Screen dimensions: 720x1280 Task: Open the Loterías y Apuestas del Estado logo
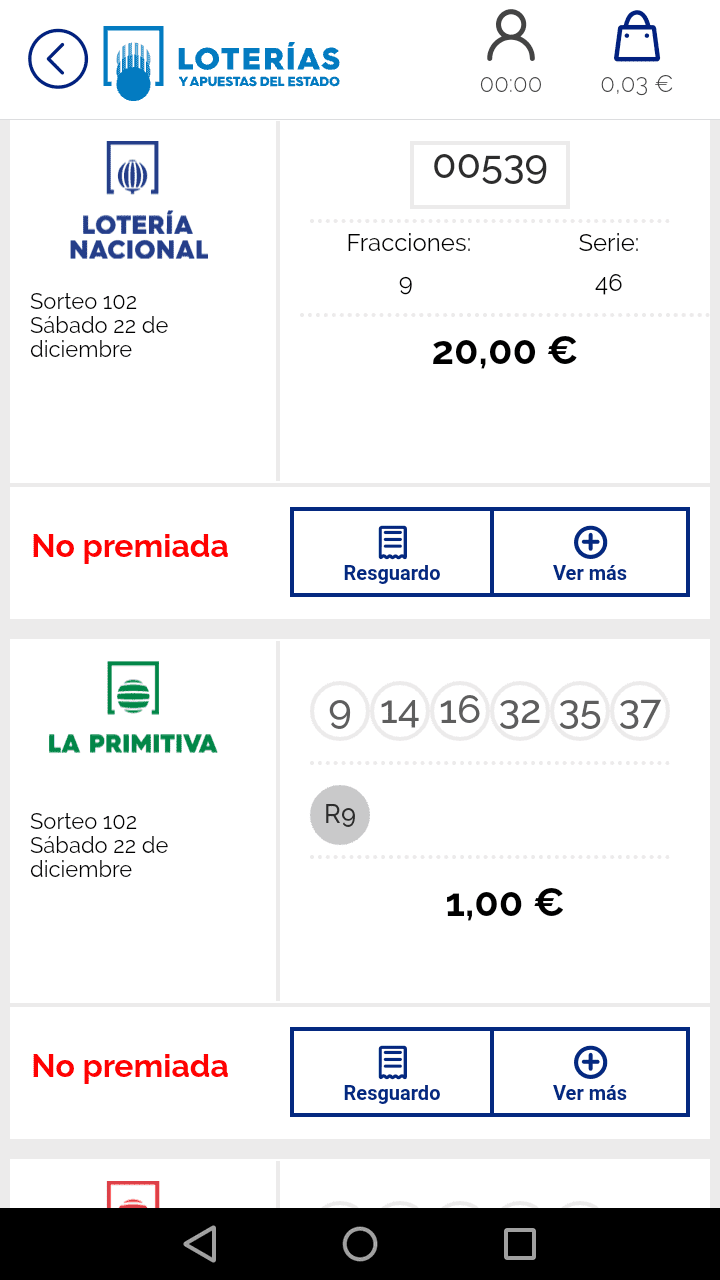(x=222, y=63)
